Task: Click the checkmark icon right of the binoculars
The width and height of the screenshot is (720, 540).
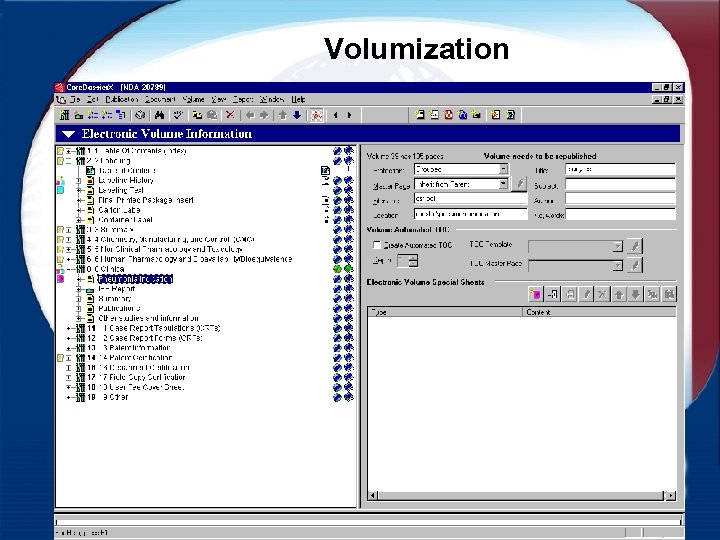Action: point(178,115)
